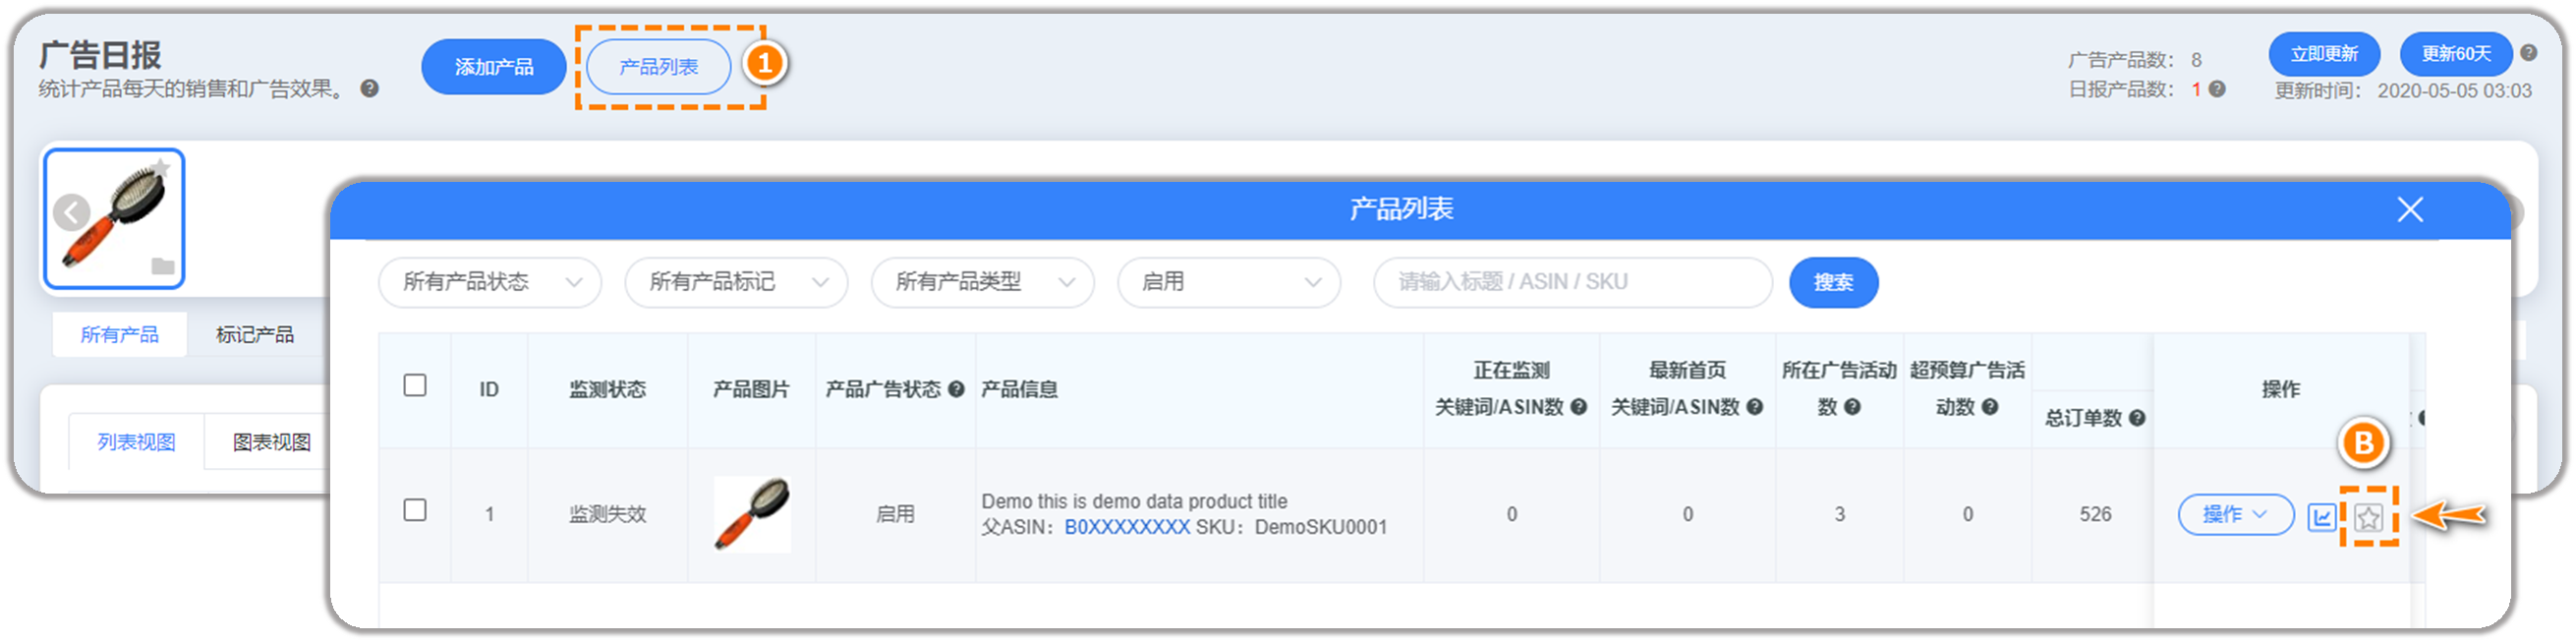
Task: Click the star mark icon in product row
Action: point(2368,517)
